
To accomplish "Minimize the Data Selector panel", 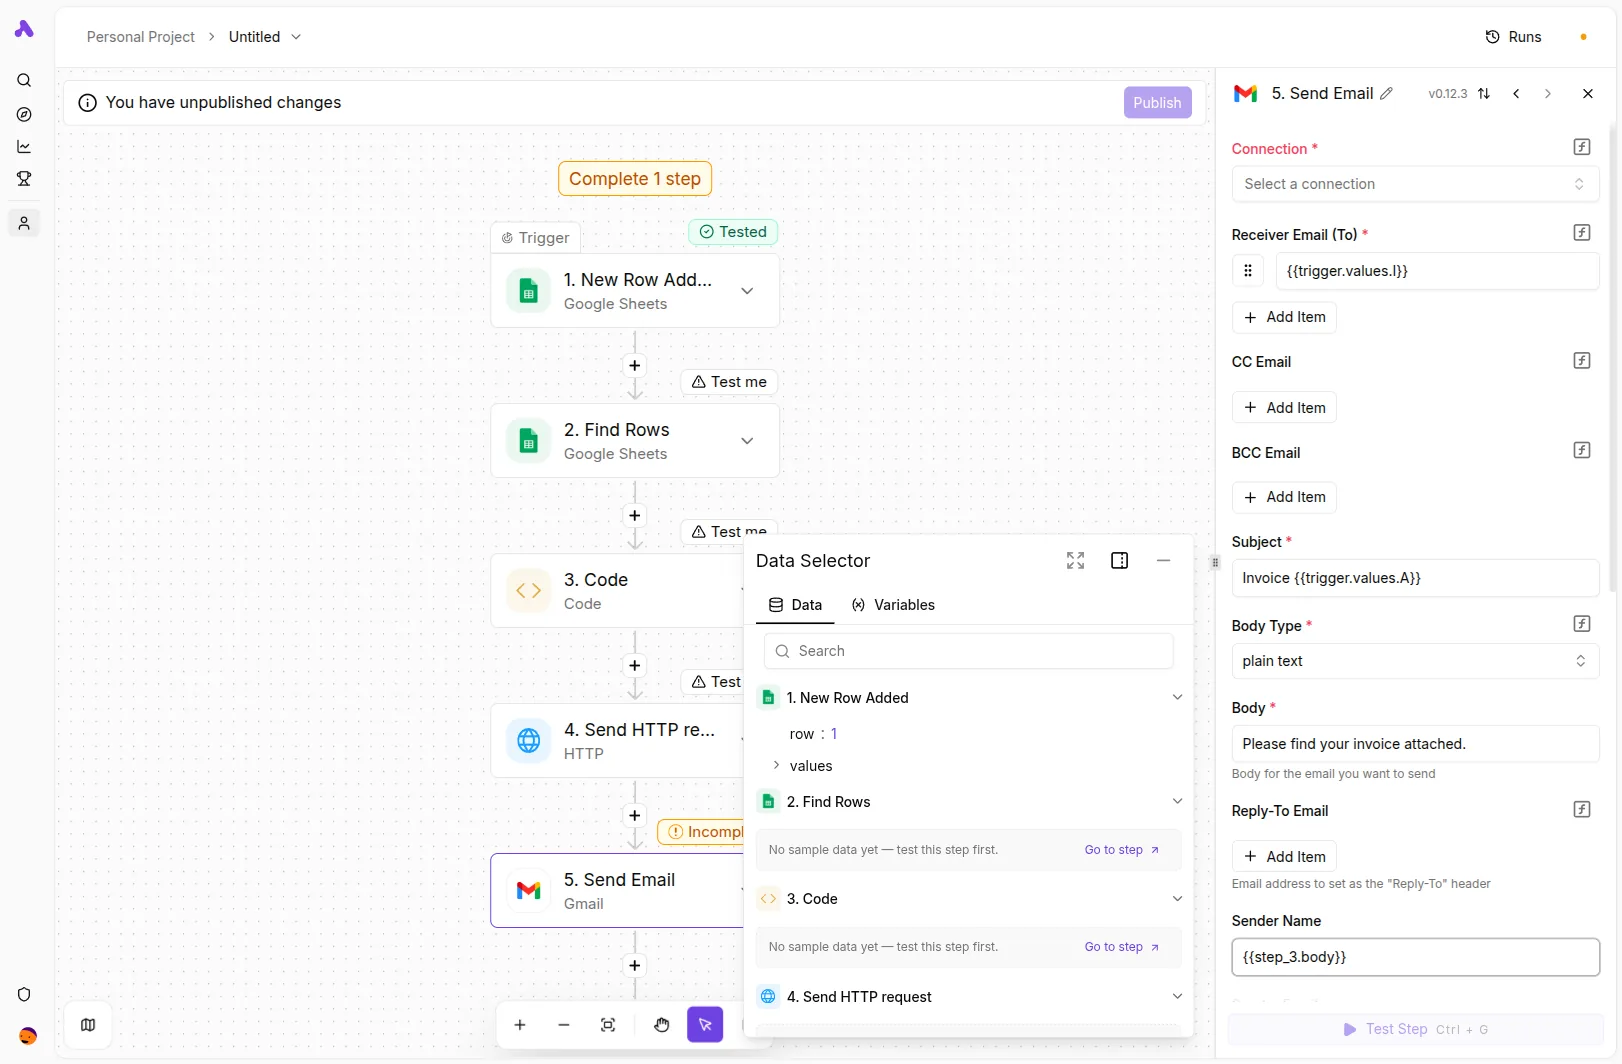I will (x=1163, y=561).
